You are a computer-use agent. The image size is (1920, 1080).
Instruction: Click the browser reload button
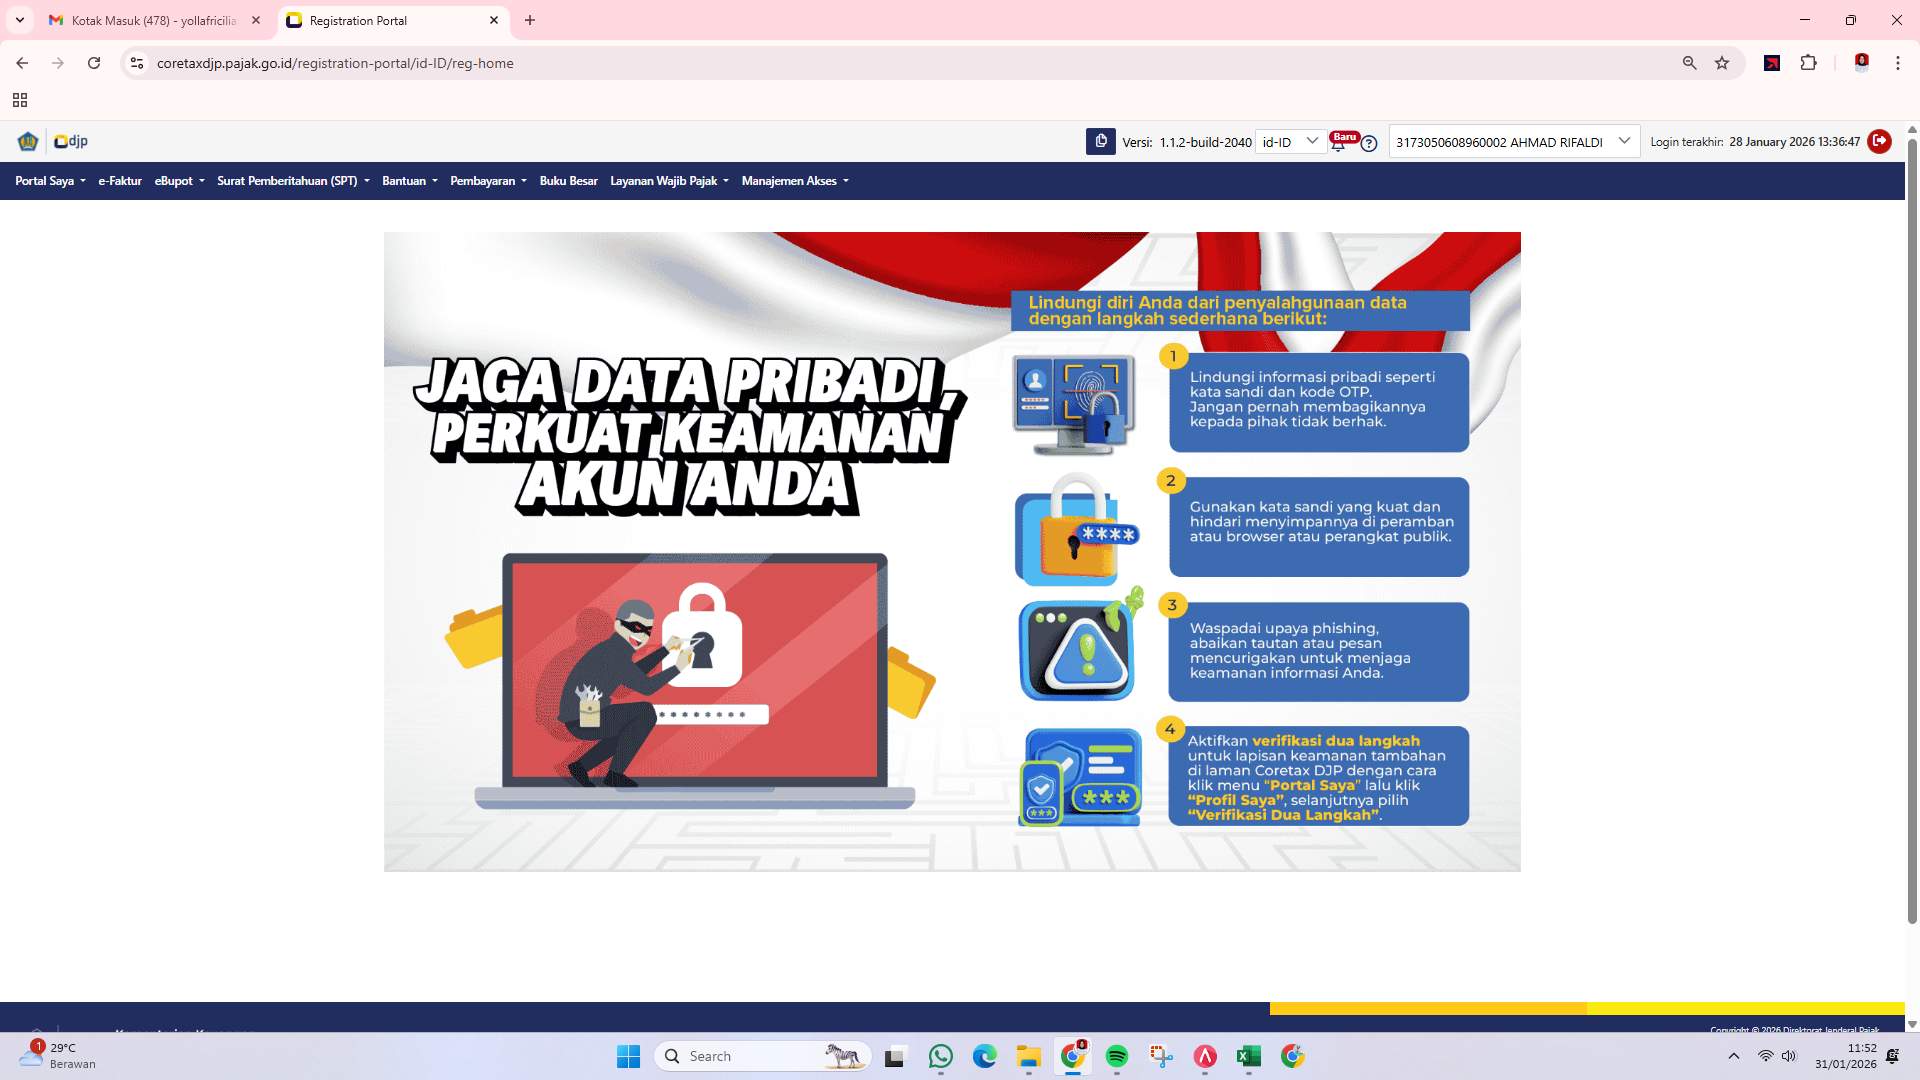tap(94, 62)
